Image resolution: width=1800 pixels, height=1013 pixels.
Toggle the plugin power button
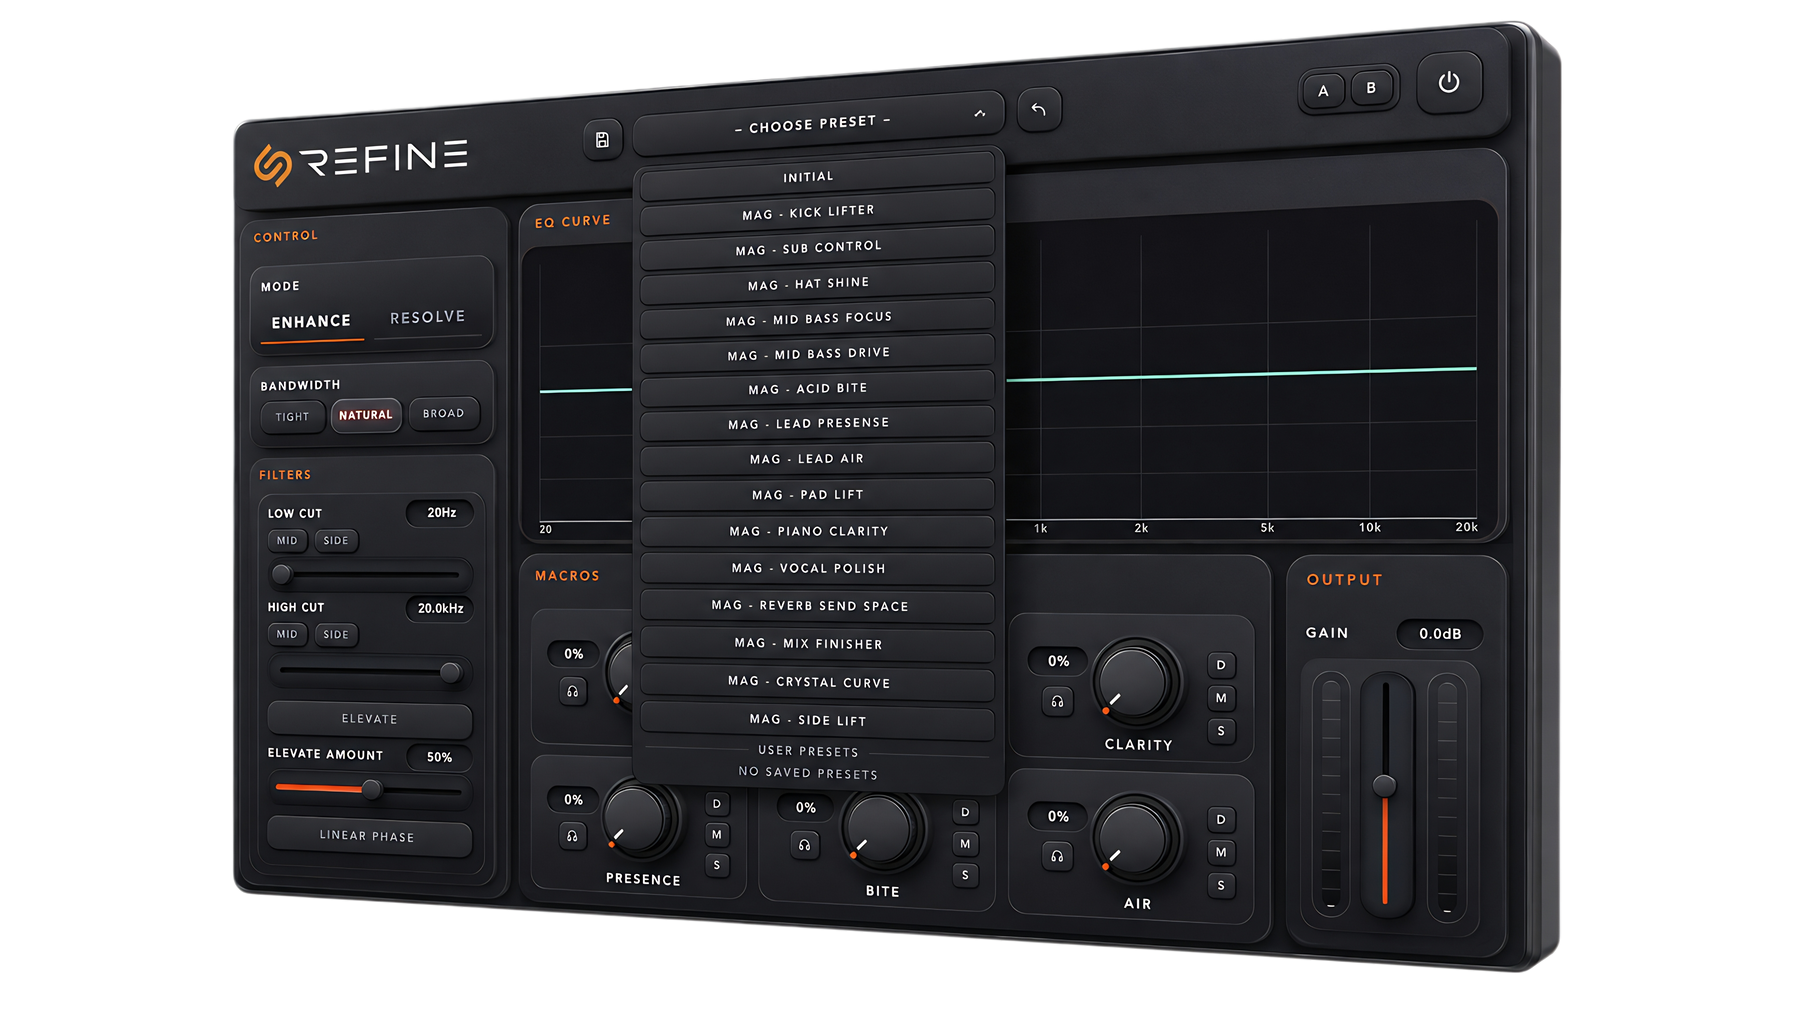(1448, 82)
